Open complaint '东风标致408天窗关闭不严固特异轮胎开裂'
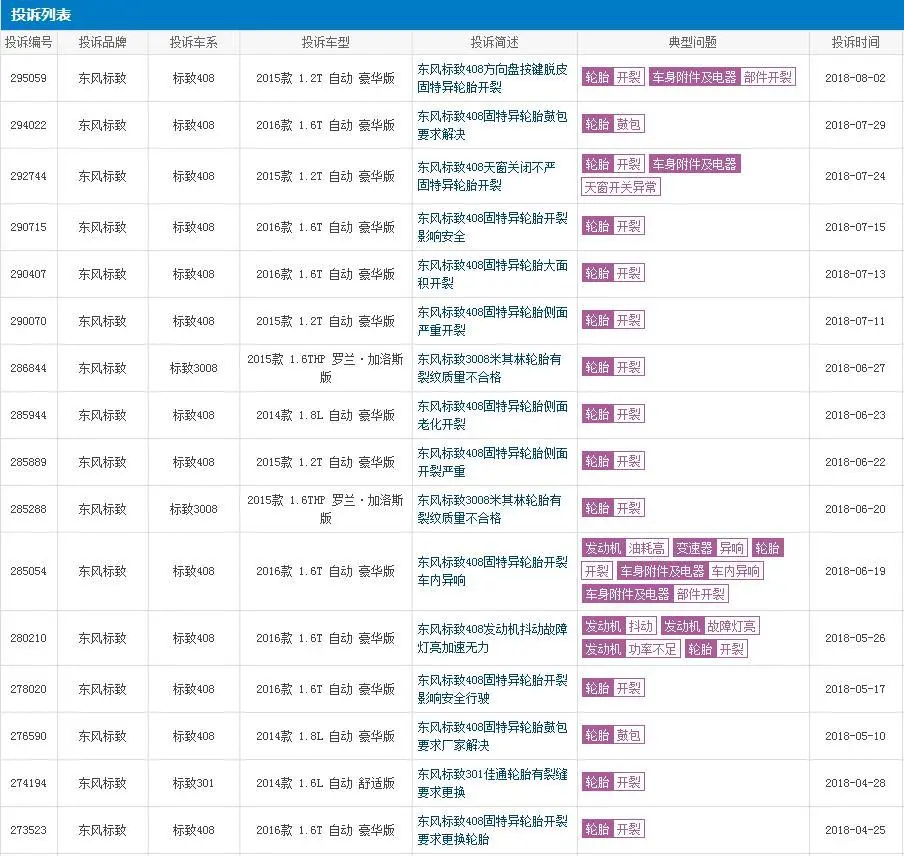 click(x=487, y=176)
